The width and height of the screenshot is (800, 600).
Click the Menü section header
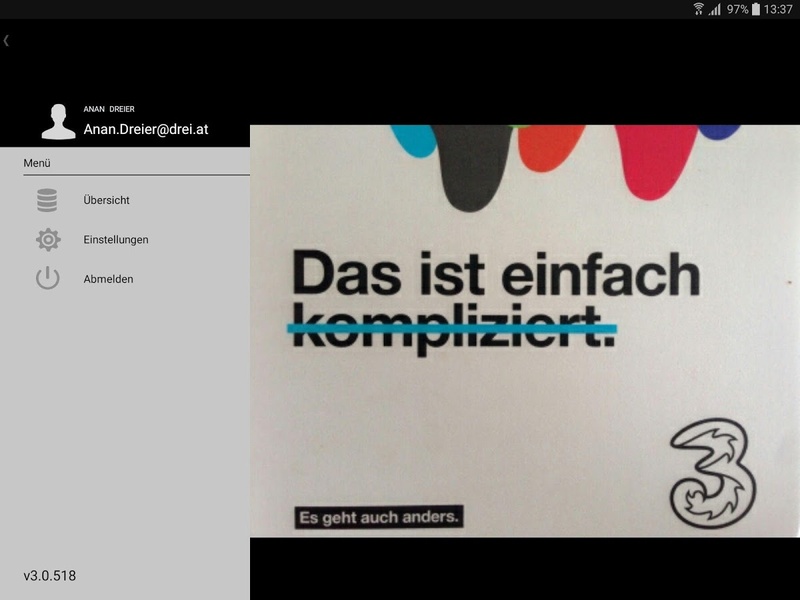[37, 163]
